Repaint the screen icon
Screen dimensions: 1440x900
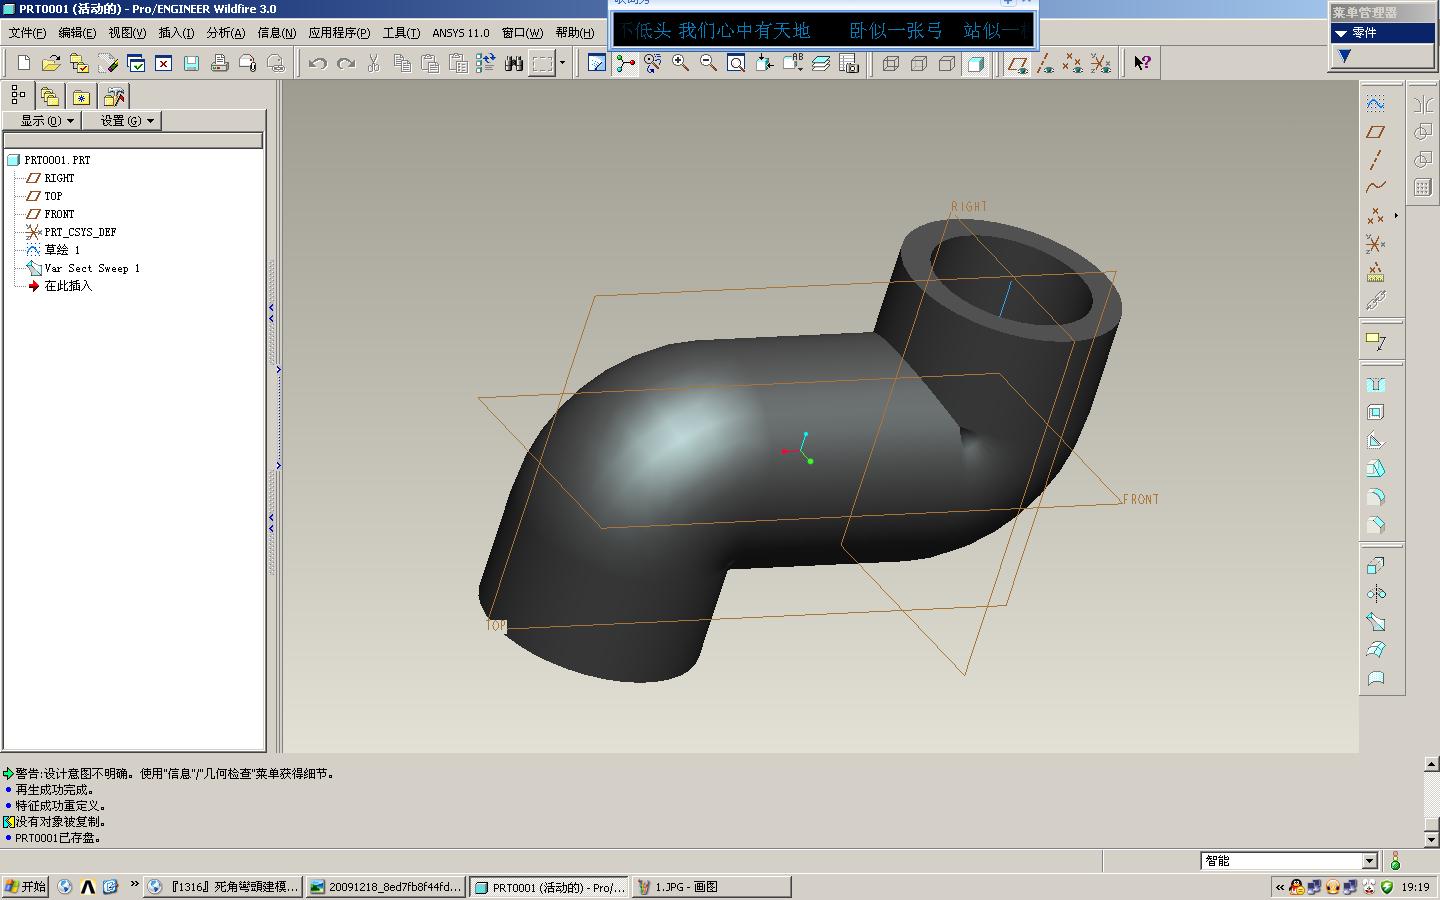click(597, 63)
